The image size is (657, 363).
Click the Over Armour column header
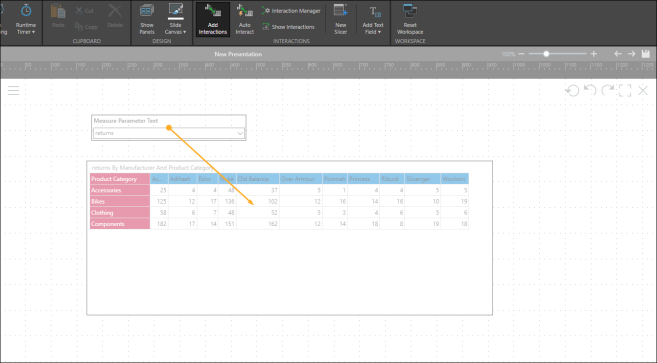tap(301, 179)
